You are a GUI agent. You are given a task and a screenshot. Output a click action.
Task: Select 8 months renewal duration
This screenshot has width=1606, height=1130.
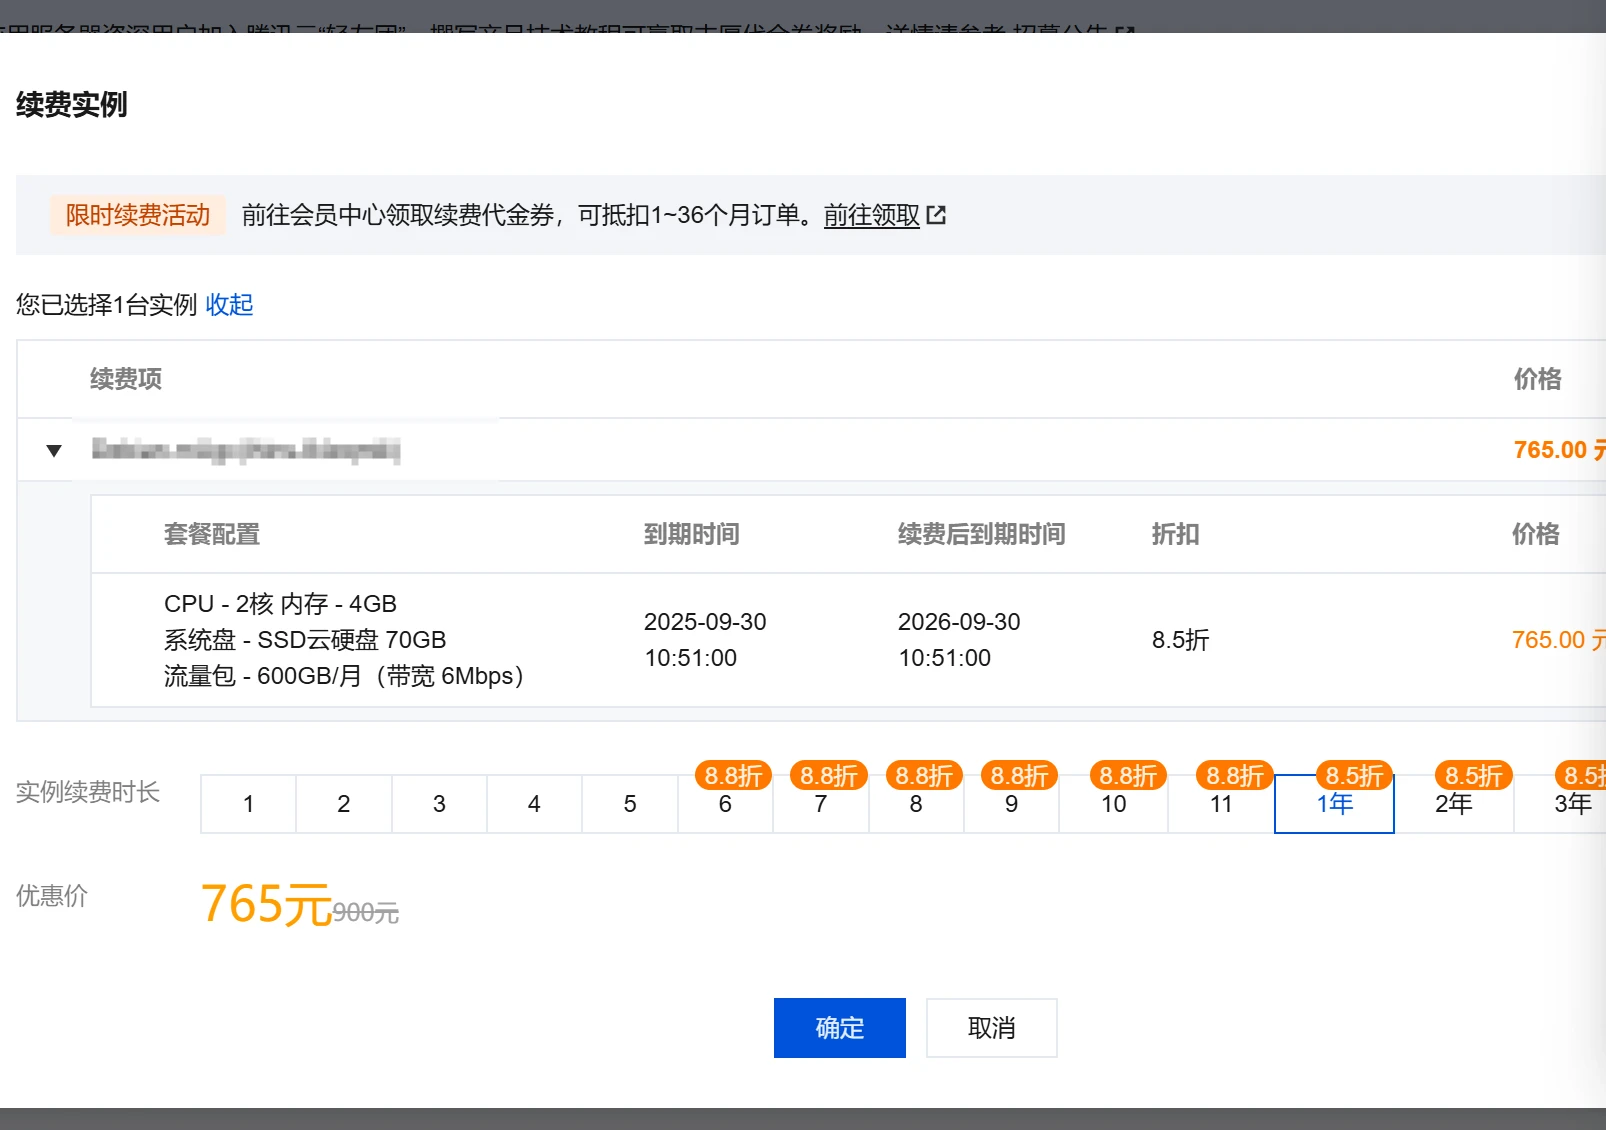[916, 804]
